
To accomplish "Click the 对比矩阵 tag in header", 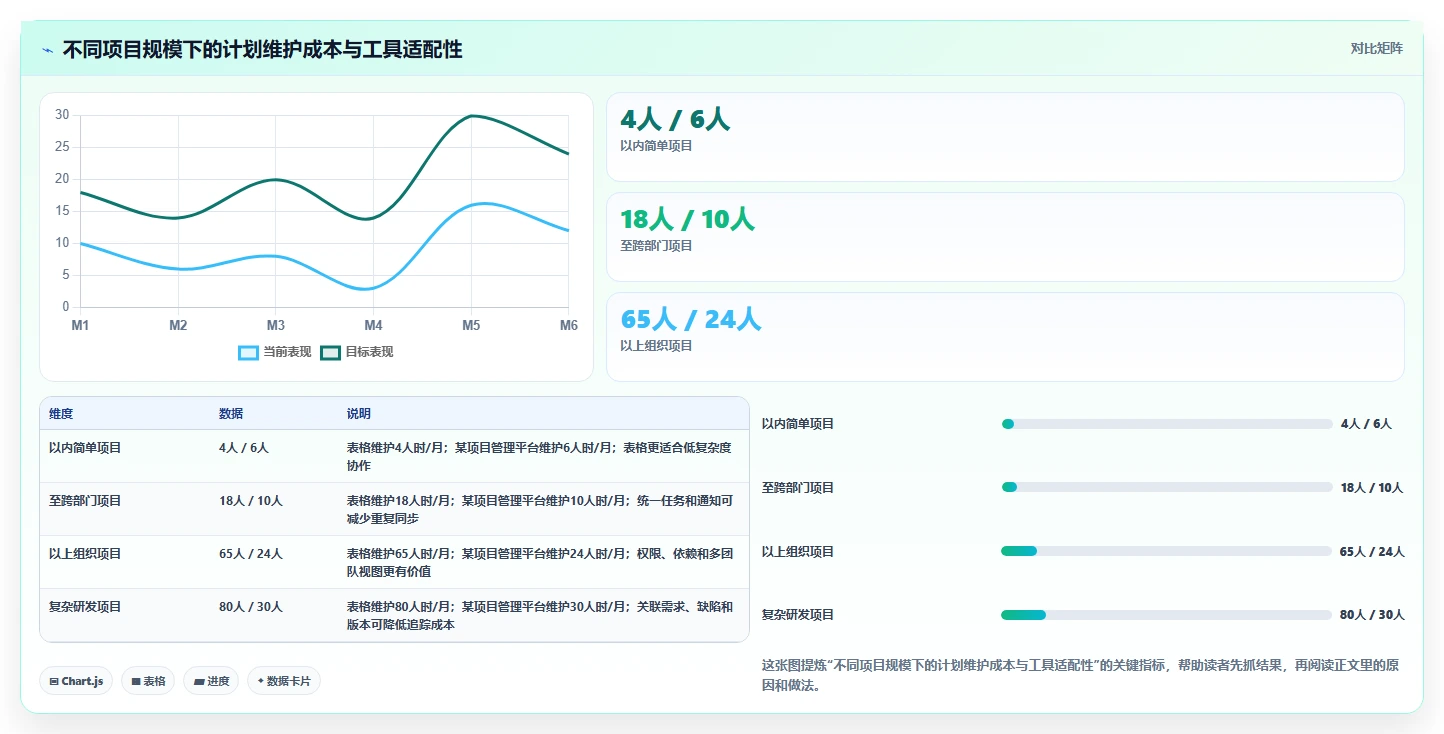I will (1376, 48).
